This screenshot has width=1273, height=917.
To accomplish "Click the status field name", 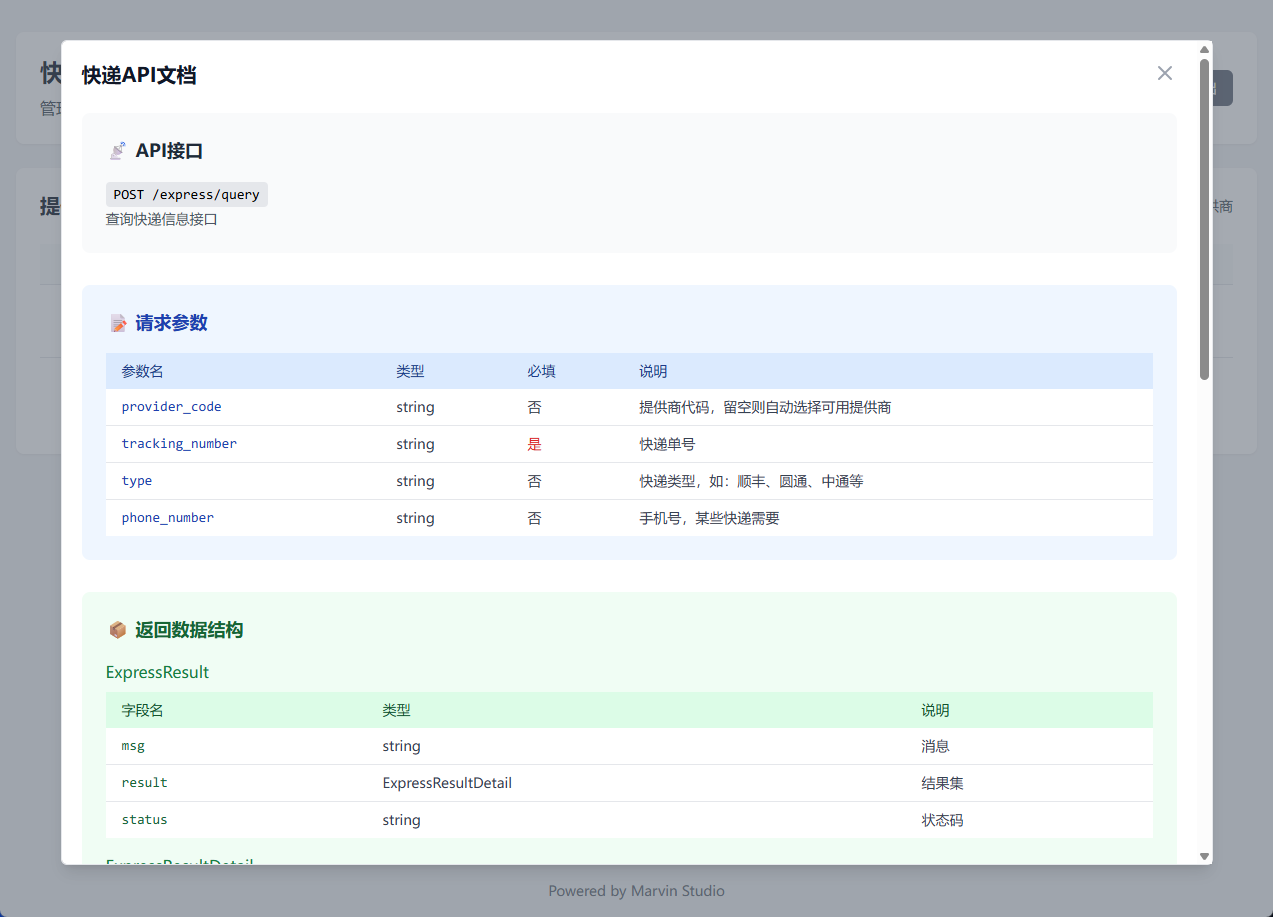I will coord(144,820).
